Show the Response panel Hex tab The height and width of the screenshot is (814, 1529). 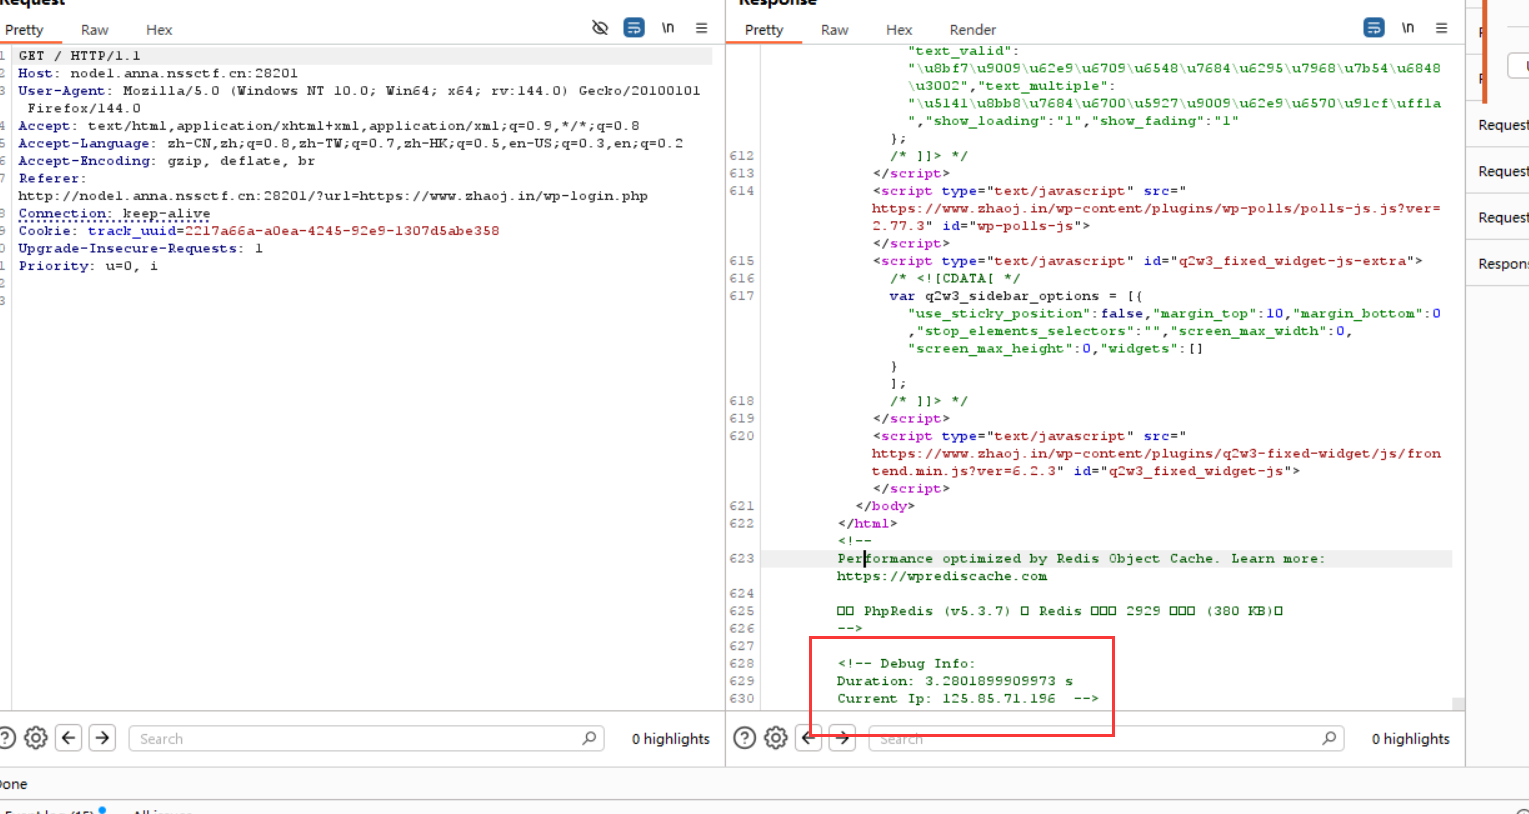click(899, 30)
